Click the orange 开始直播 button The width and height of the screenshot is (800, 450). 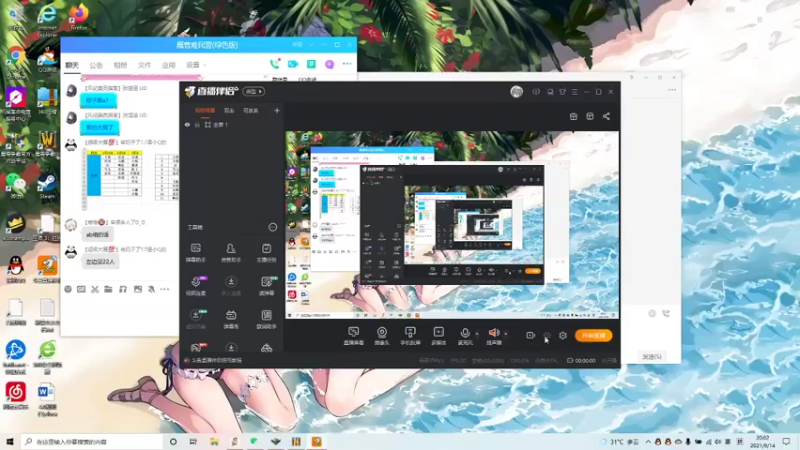tap(593, 335)
